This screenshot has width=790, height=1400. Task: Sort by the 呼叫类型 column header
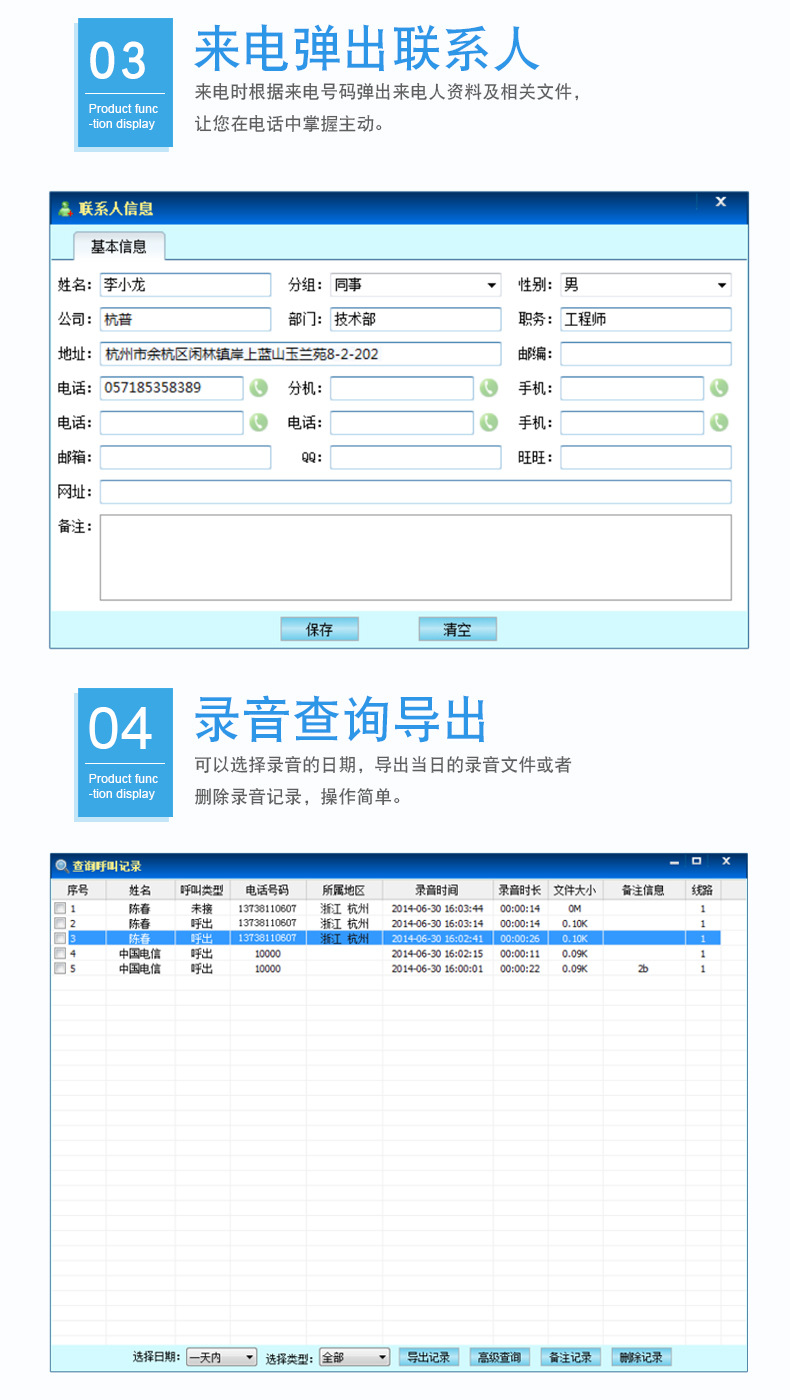(x=202, y=890)
